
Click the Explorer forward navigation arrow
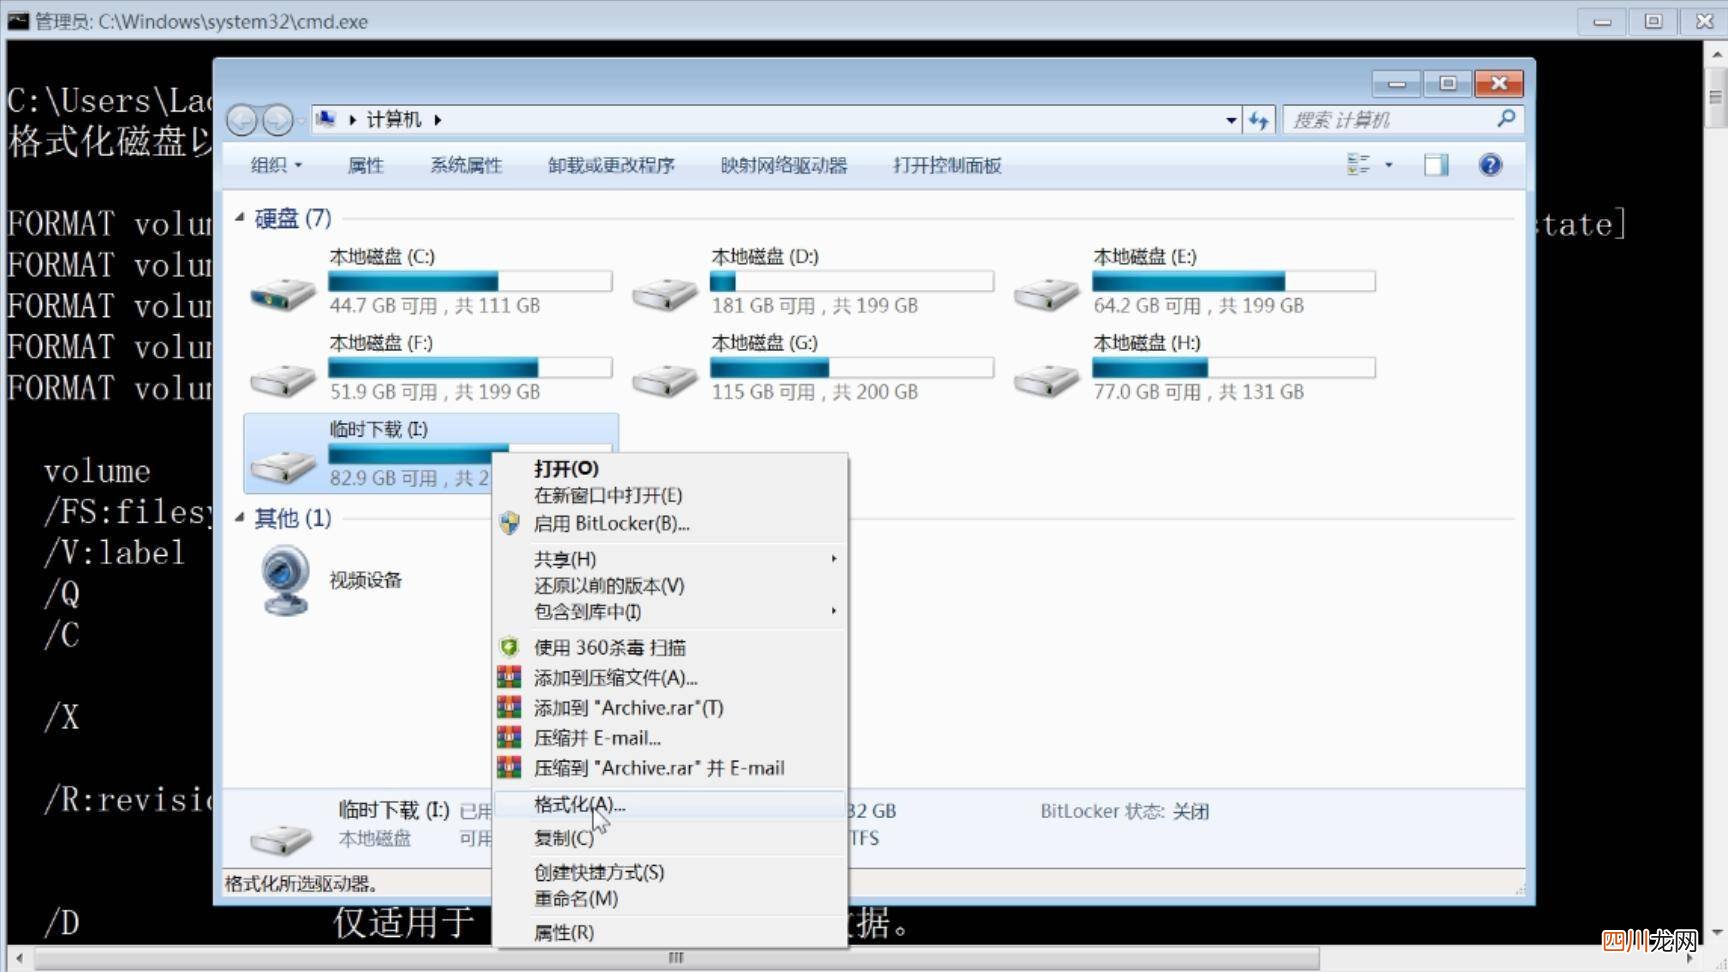click(x=278, y=120)
